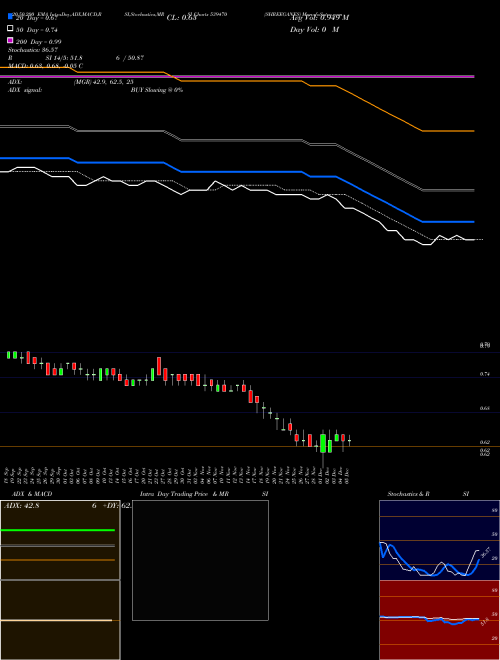
Task: Select the '50 Day = 0.74' legend label
Action: 37,30
